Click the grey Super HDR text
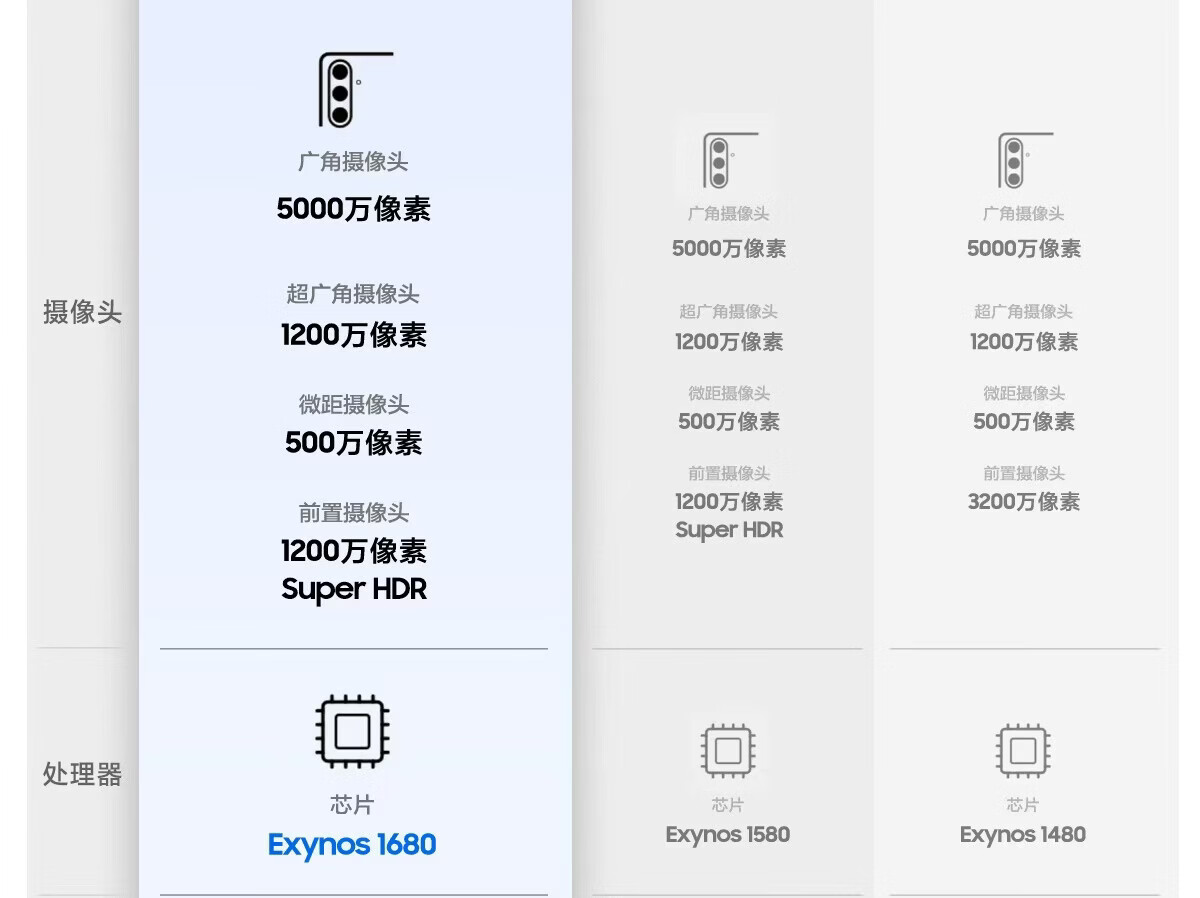Image resolution: width=1200 pixels, height=898 pixels. (x=729, y=530)
